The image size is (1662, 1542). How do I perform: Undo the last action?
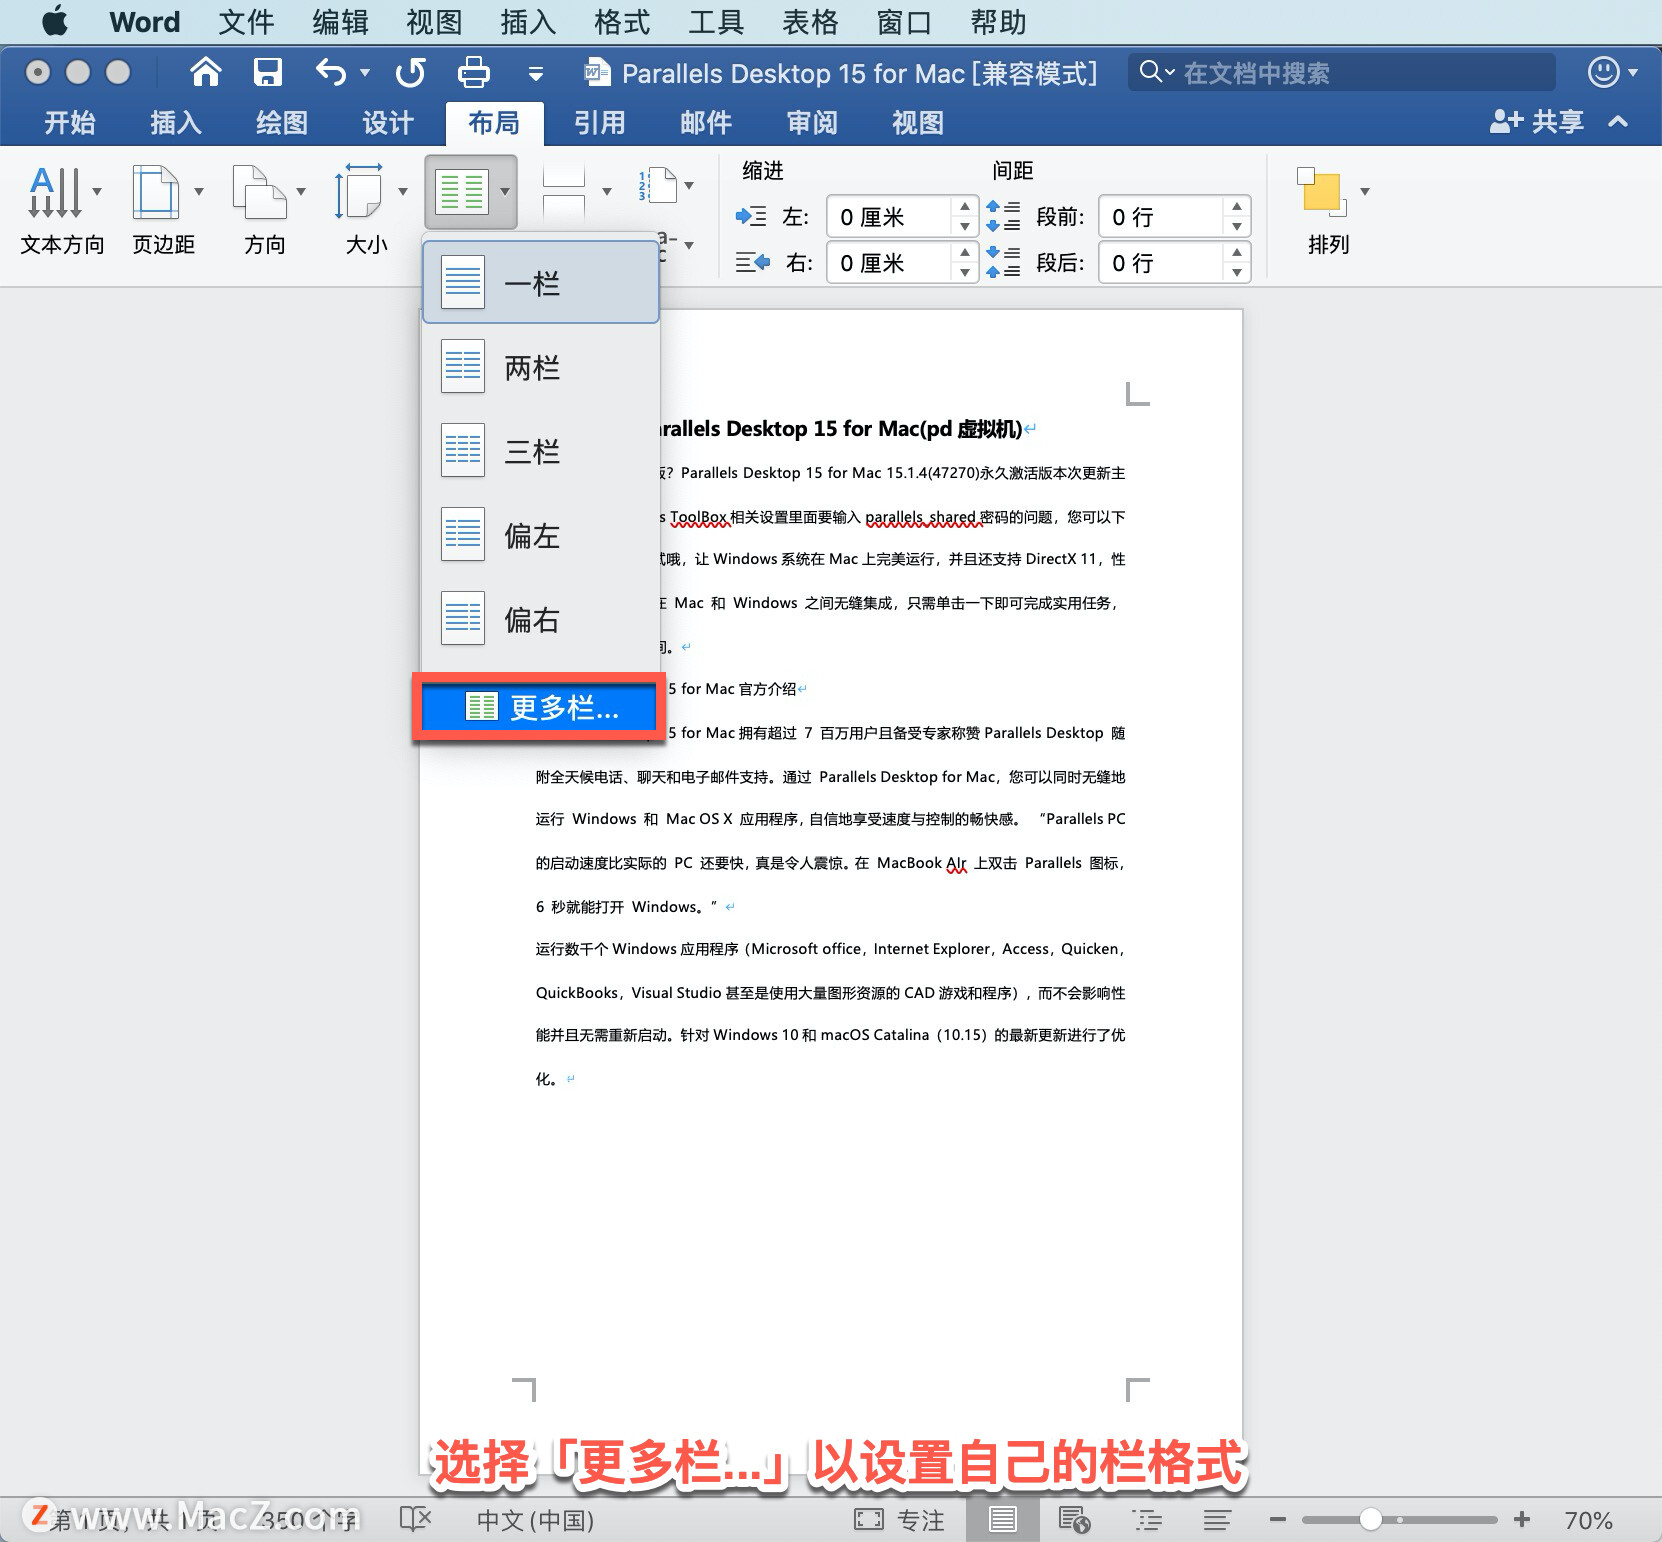tap(331, 72)
